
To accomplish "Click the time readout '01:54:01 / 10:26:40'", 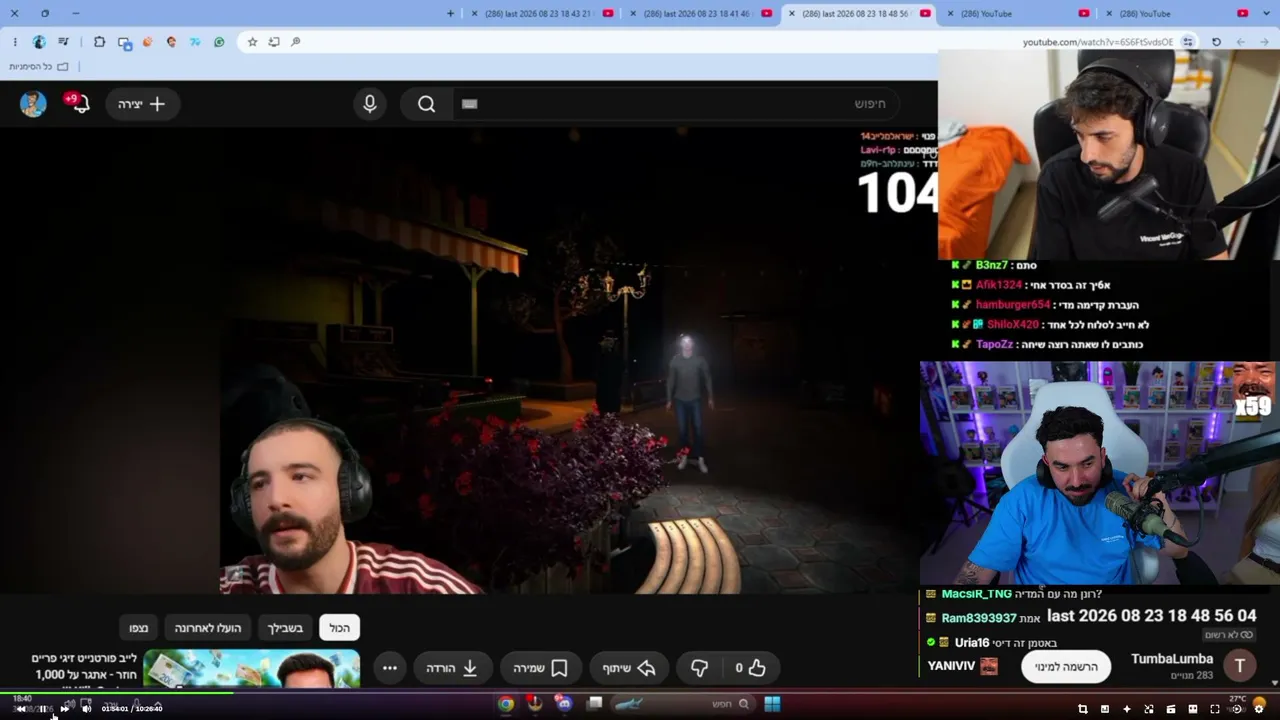I will tap(131, 709).
